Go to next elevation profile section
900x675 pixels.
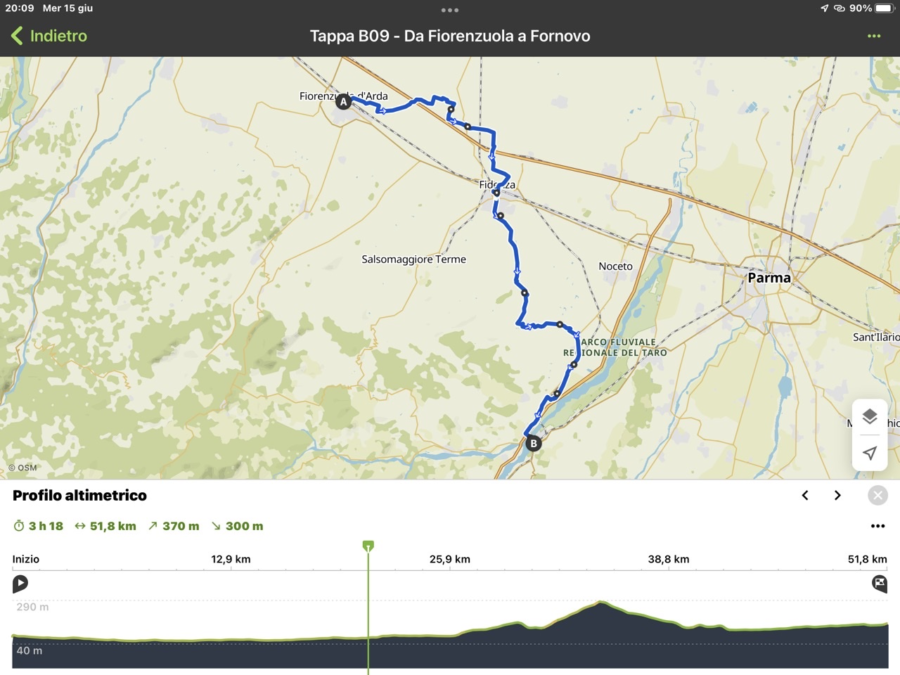[x=837, y=495]
